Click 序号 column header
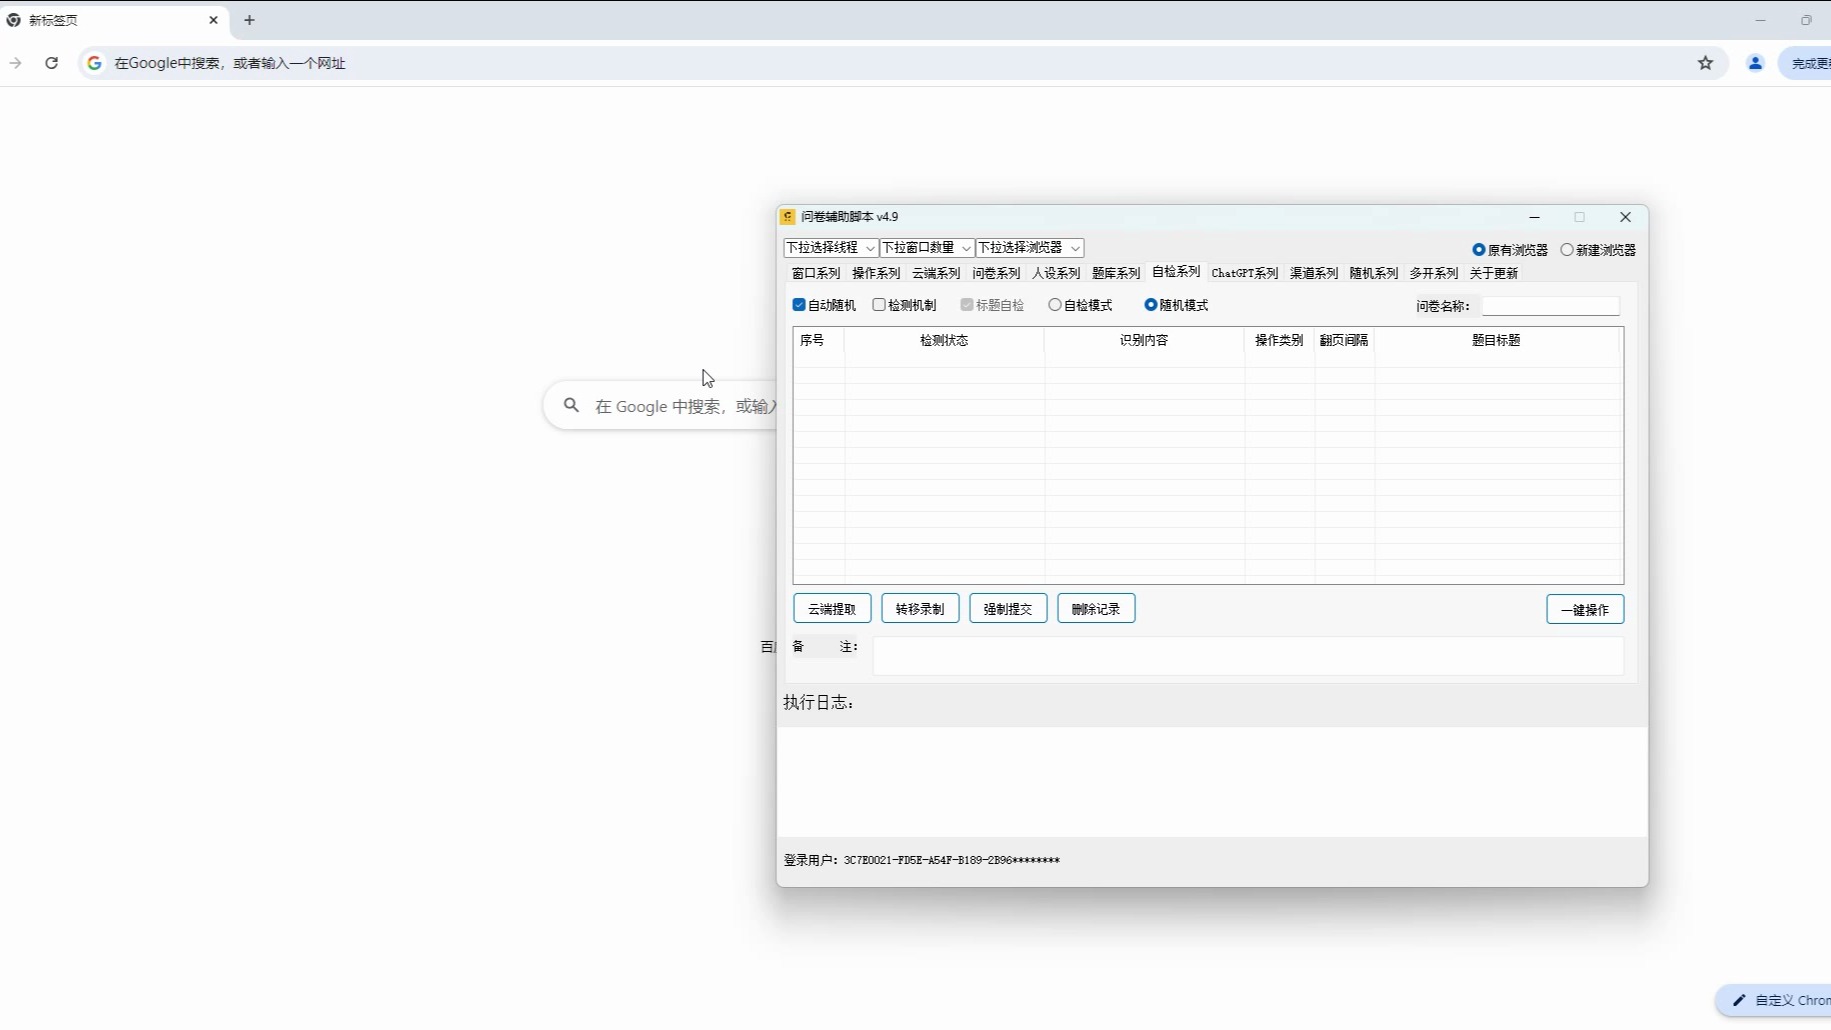Screen dimensions: 1831x1030 coord(819,340)
